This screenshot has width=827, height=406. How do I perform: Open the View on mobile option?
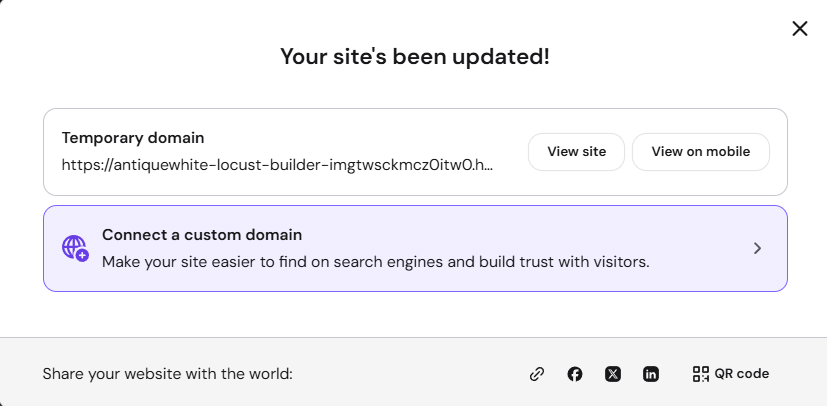point(700,152)
